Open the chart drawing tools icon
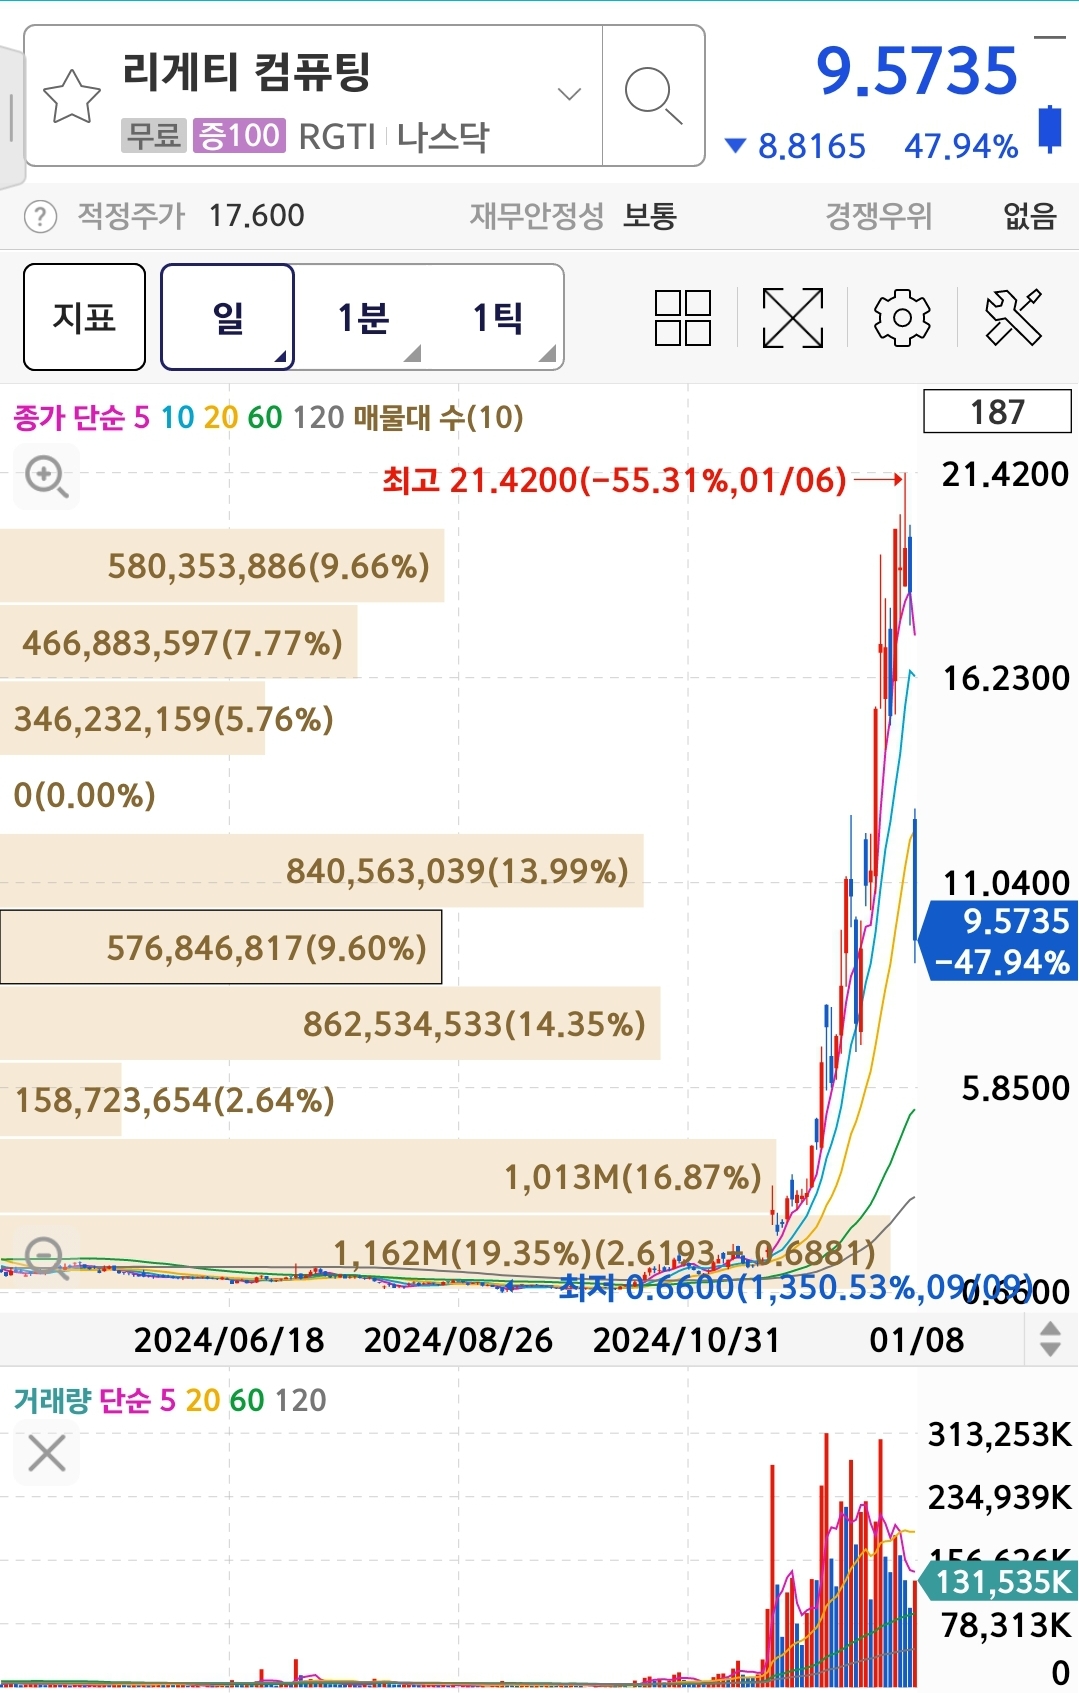 pyautogui.click(x=1013, y=318)
